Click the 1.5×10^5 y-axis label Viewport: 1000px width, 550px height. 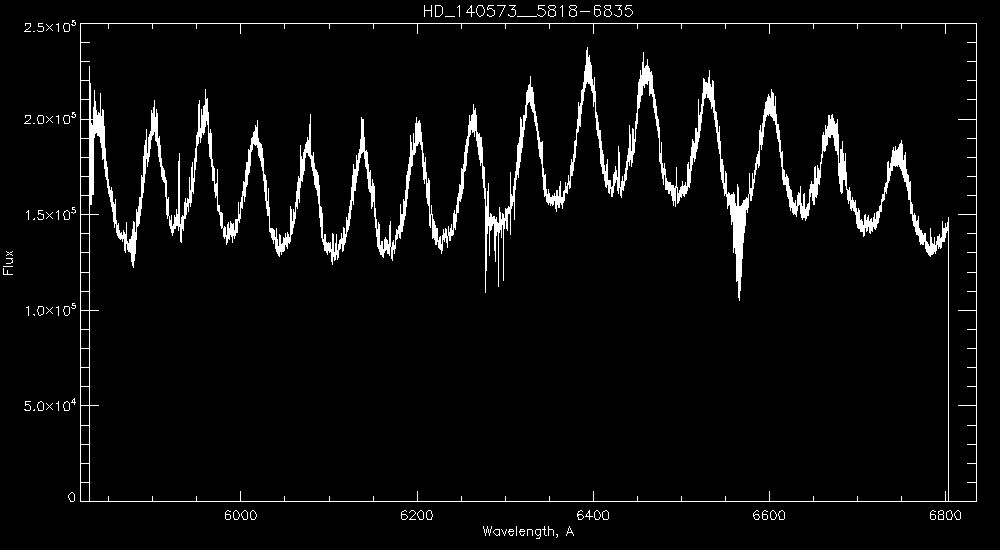50,214
